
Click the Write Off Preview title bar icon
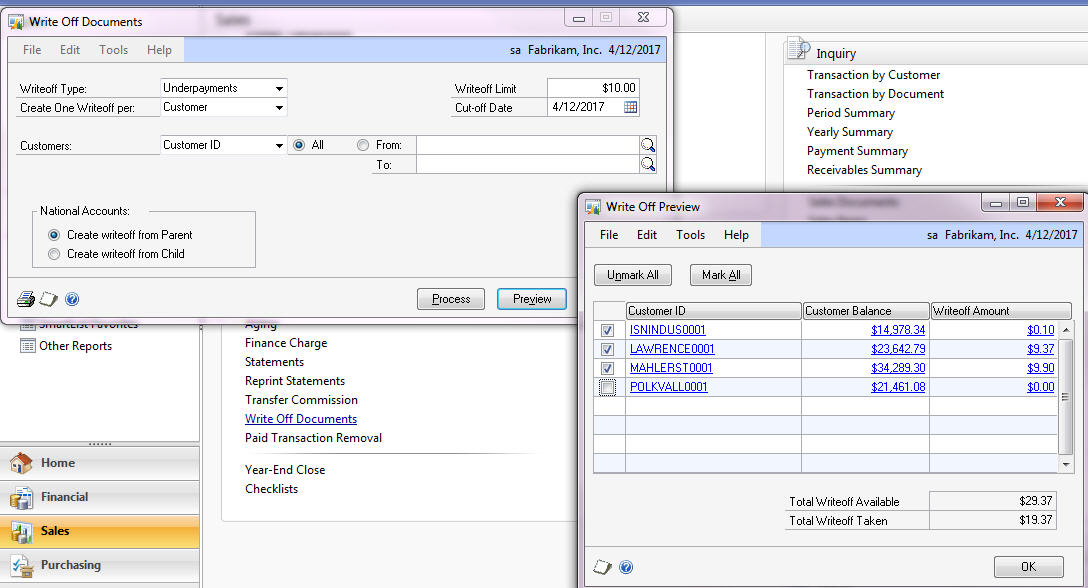coord(593,207)
